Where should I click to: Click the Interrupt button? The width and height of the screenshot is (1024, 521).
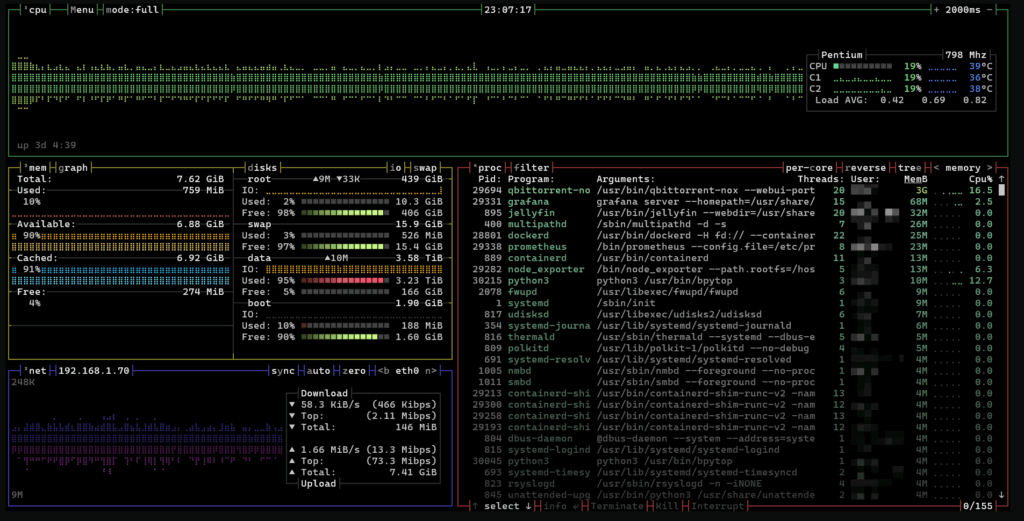[717, 506]
